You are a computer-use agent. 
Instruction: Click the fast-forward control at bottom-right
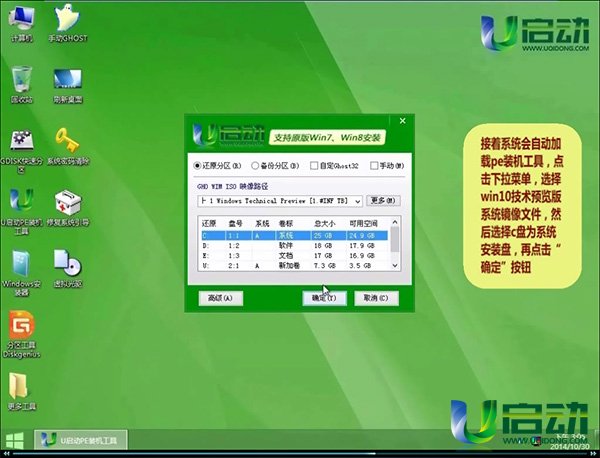click(x=593, y=454)
